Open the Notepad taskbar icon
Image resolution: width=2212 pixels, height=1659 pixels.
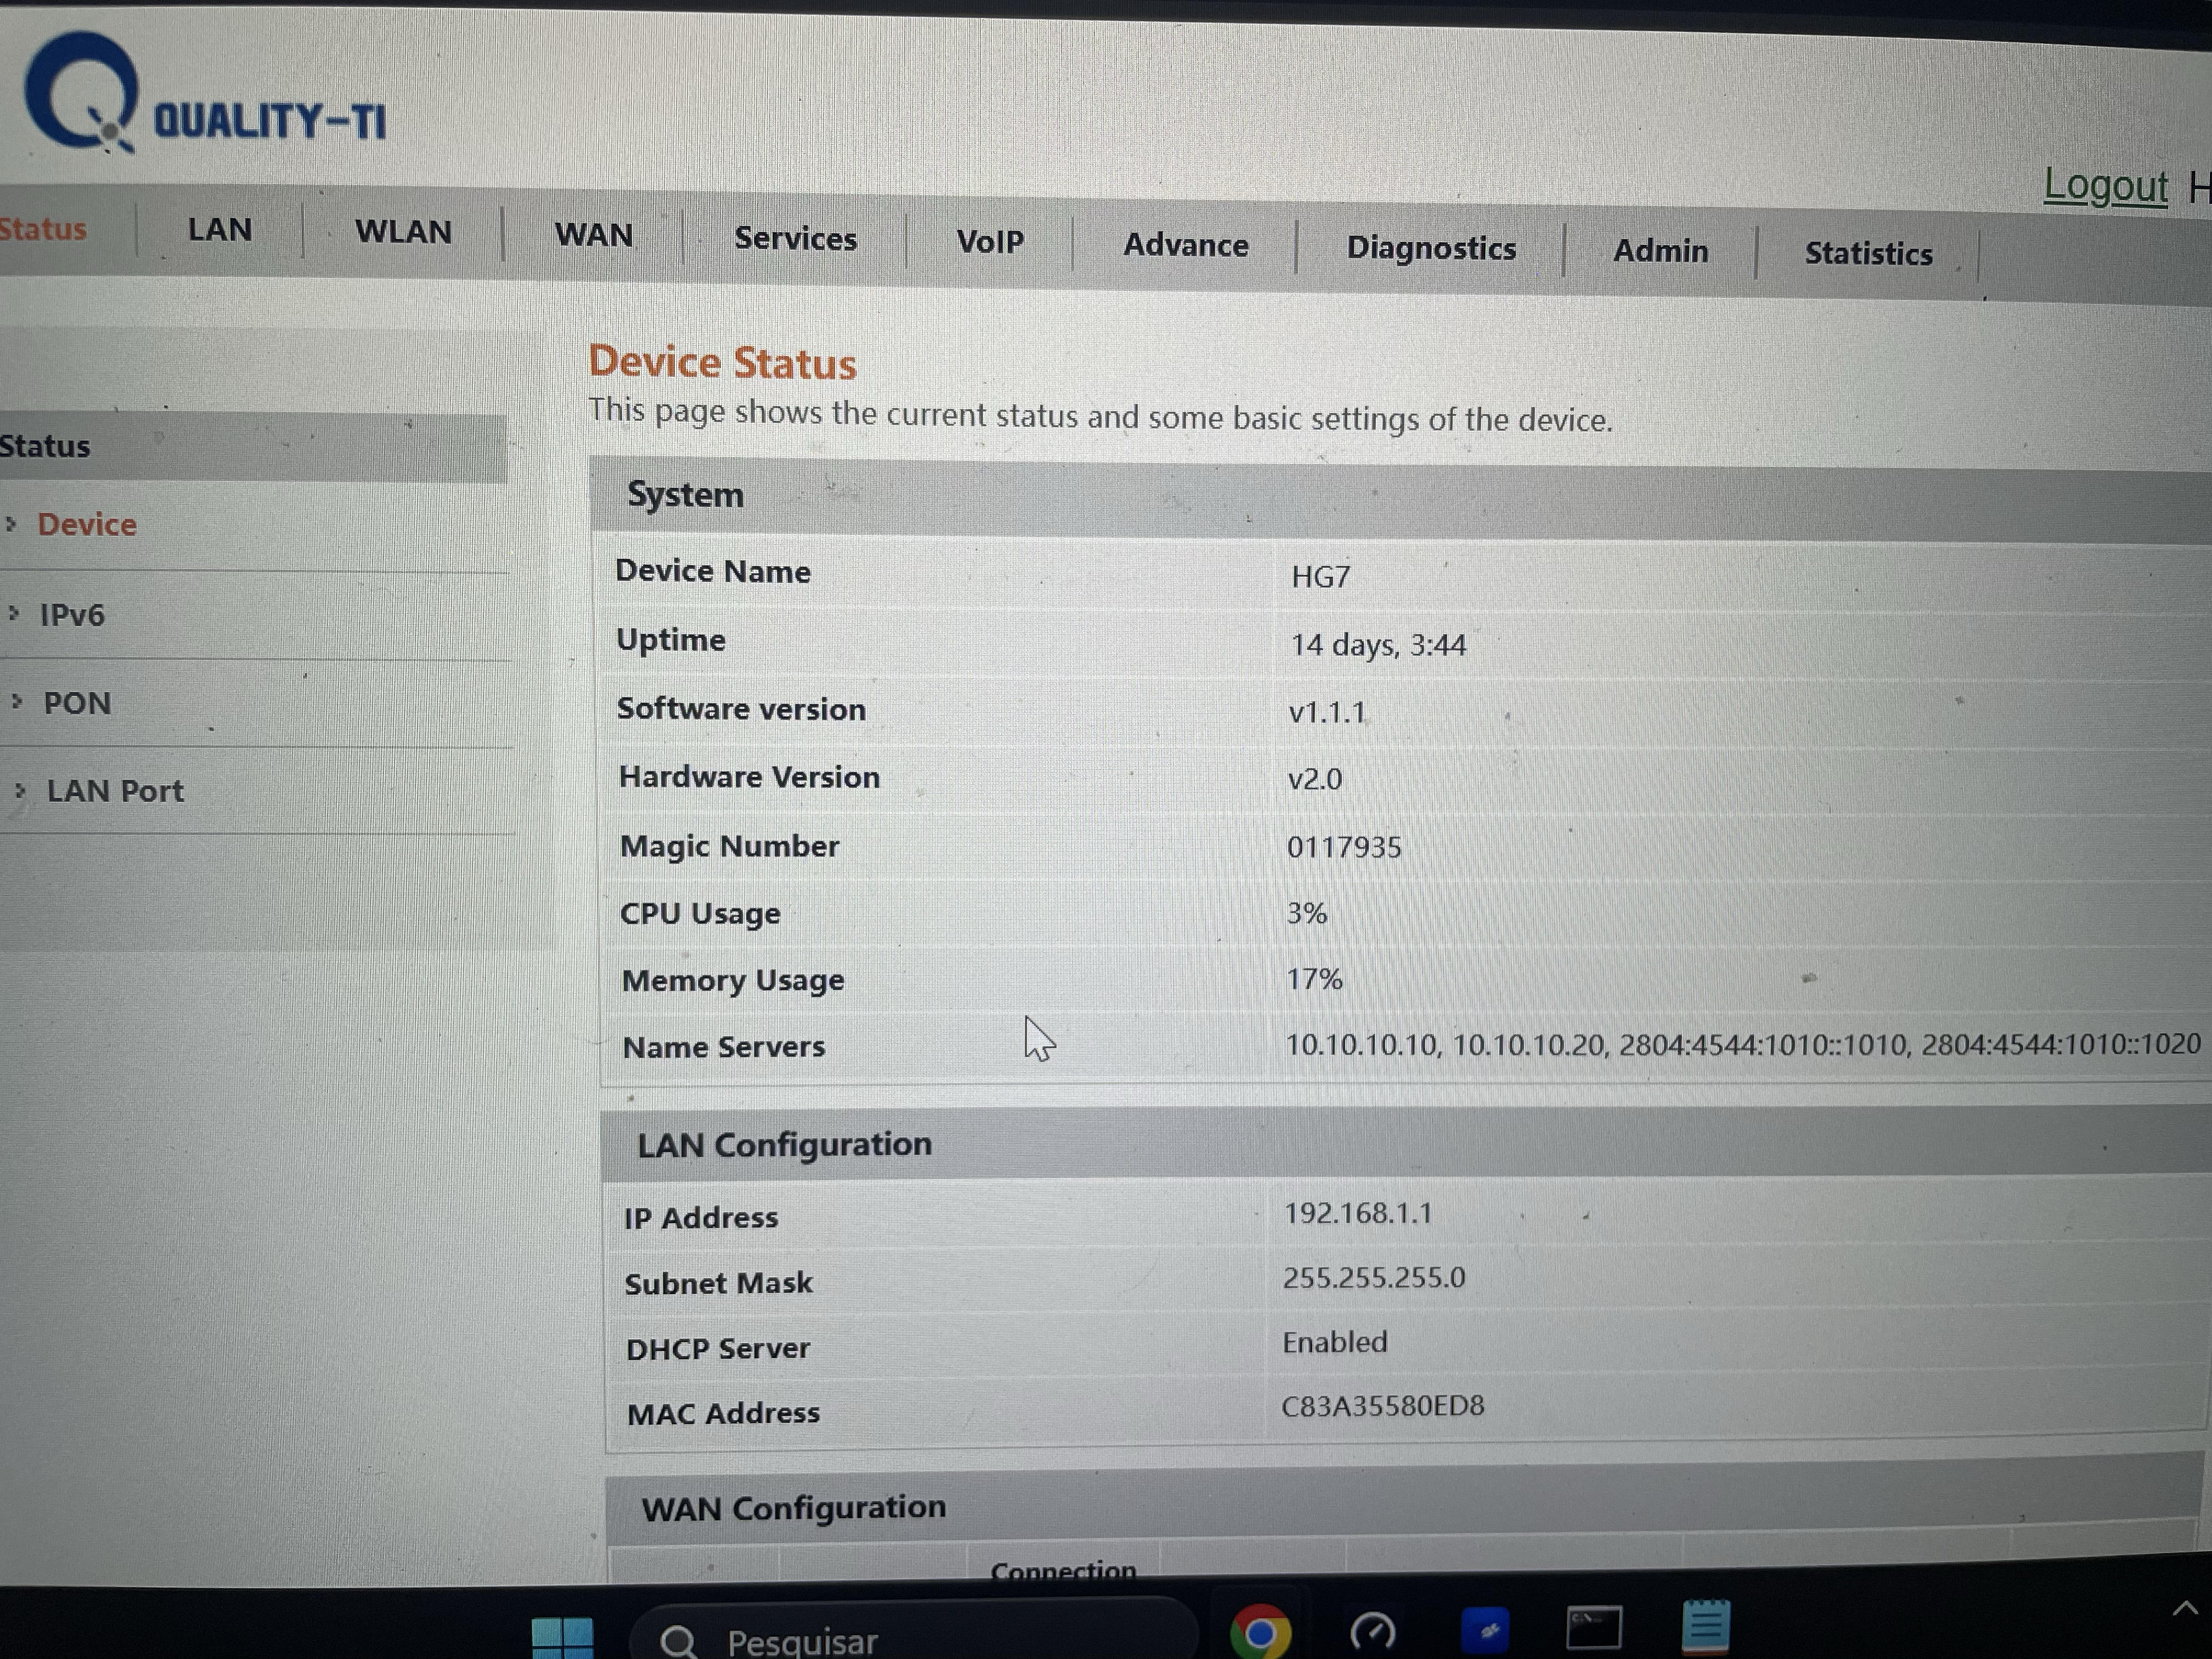pos(1705,1627)
